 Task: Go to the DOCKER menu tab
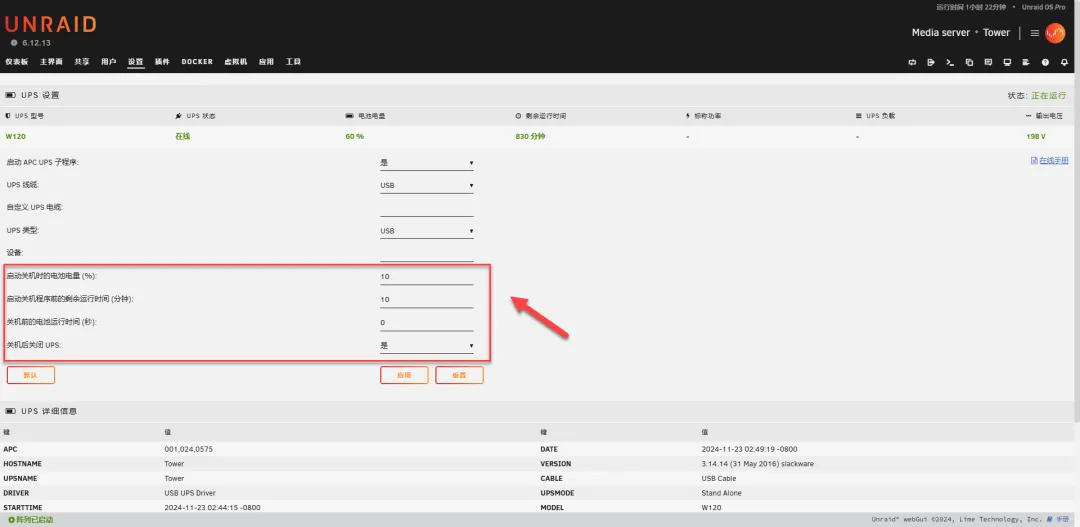(x=197, y=62)
